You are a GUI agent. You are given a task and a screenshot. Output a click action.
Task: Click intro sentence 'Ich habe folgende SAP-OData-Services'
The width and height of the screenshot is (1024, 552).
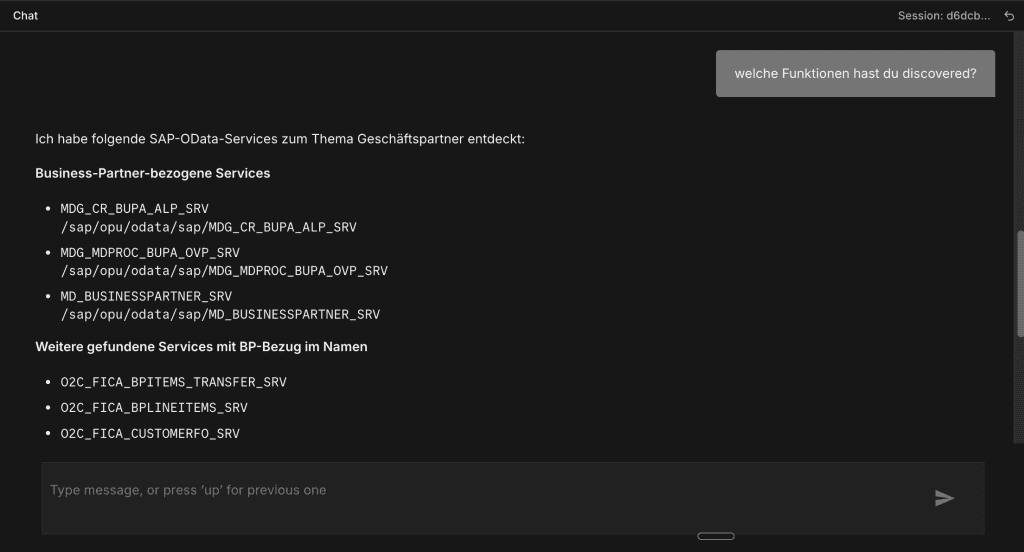280,139
